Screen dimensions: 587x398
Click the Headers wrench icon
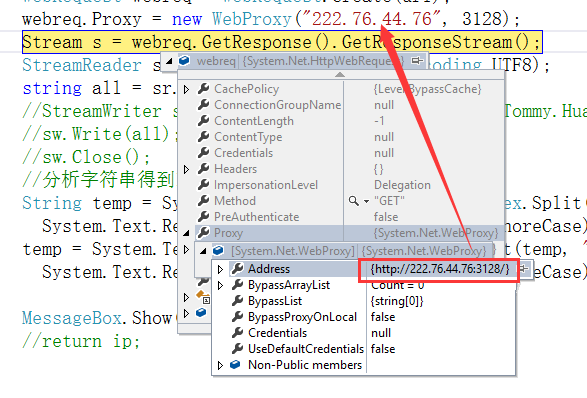click(x=204, y=169)
